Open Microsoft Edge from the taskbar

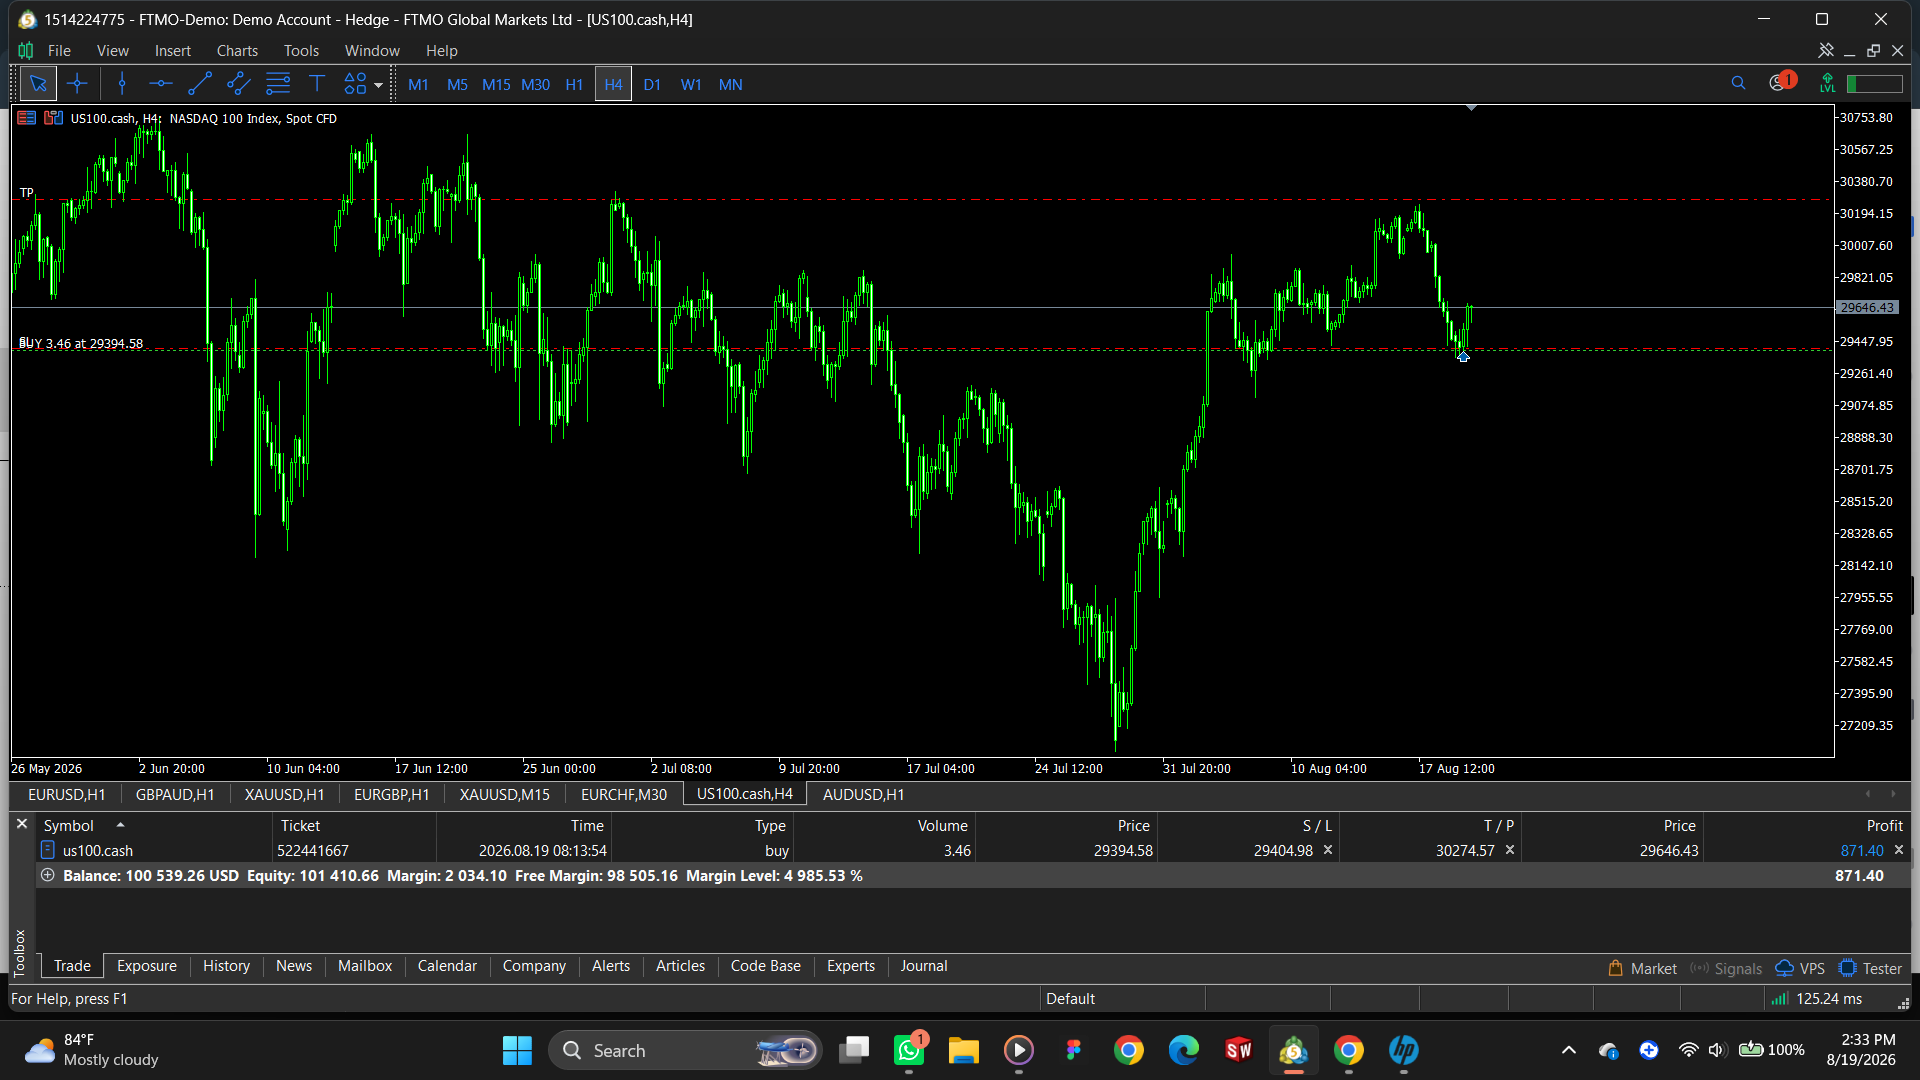[1183, 1050]
